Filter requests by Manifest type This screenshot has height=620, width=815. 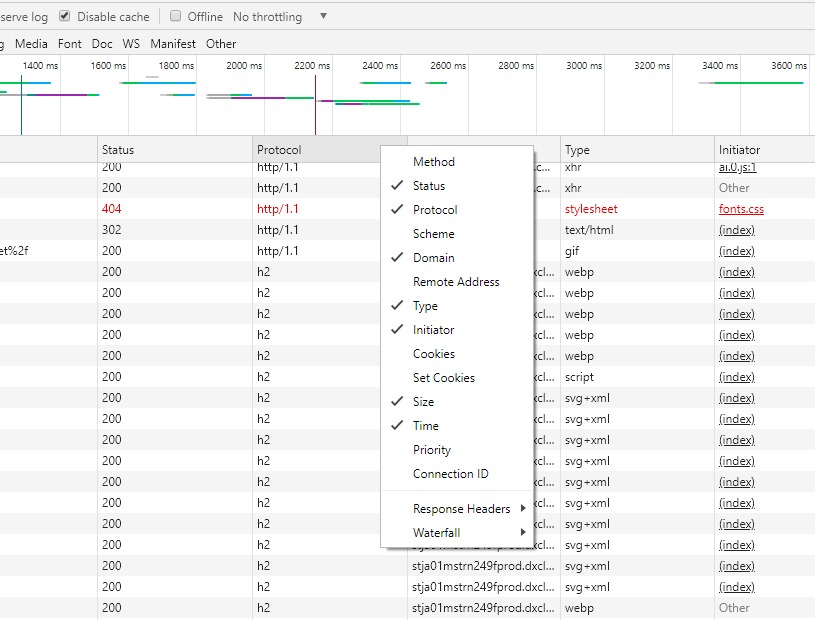(173, 44)
